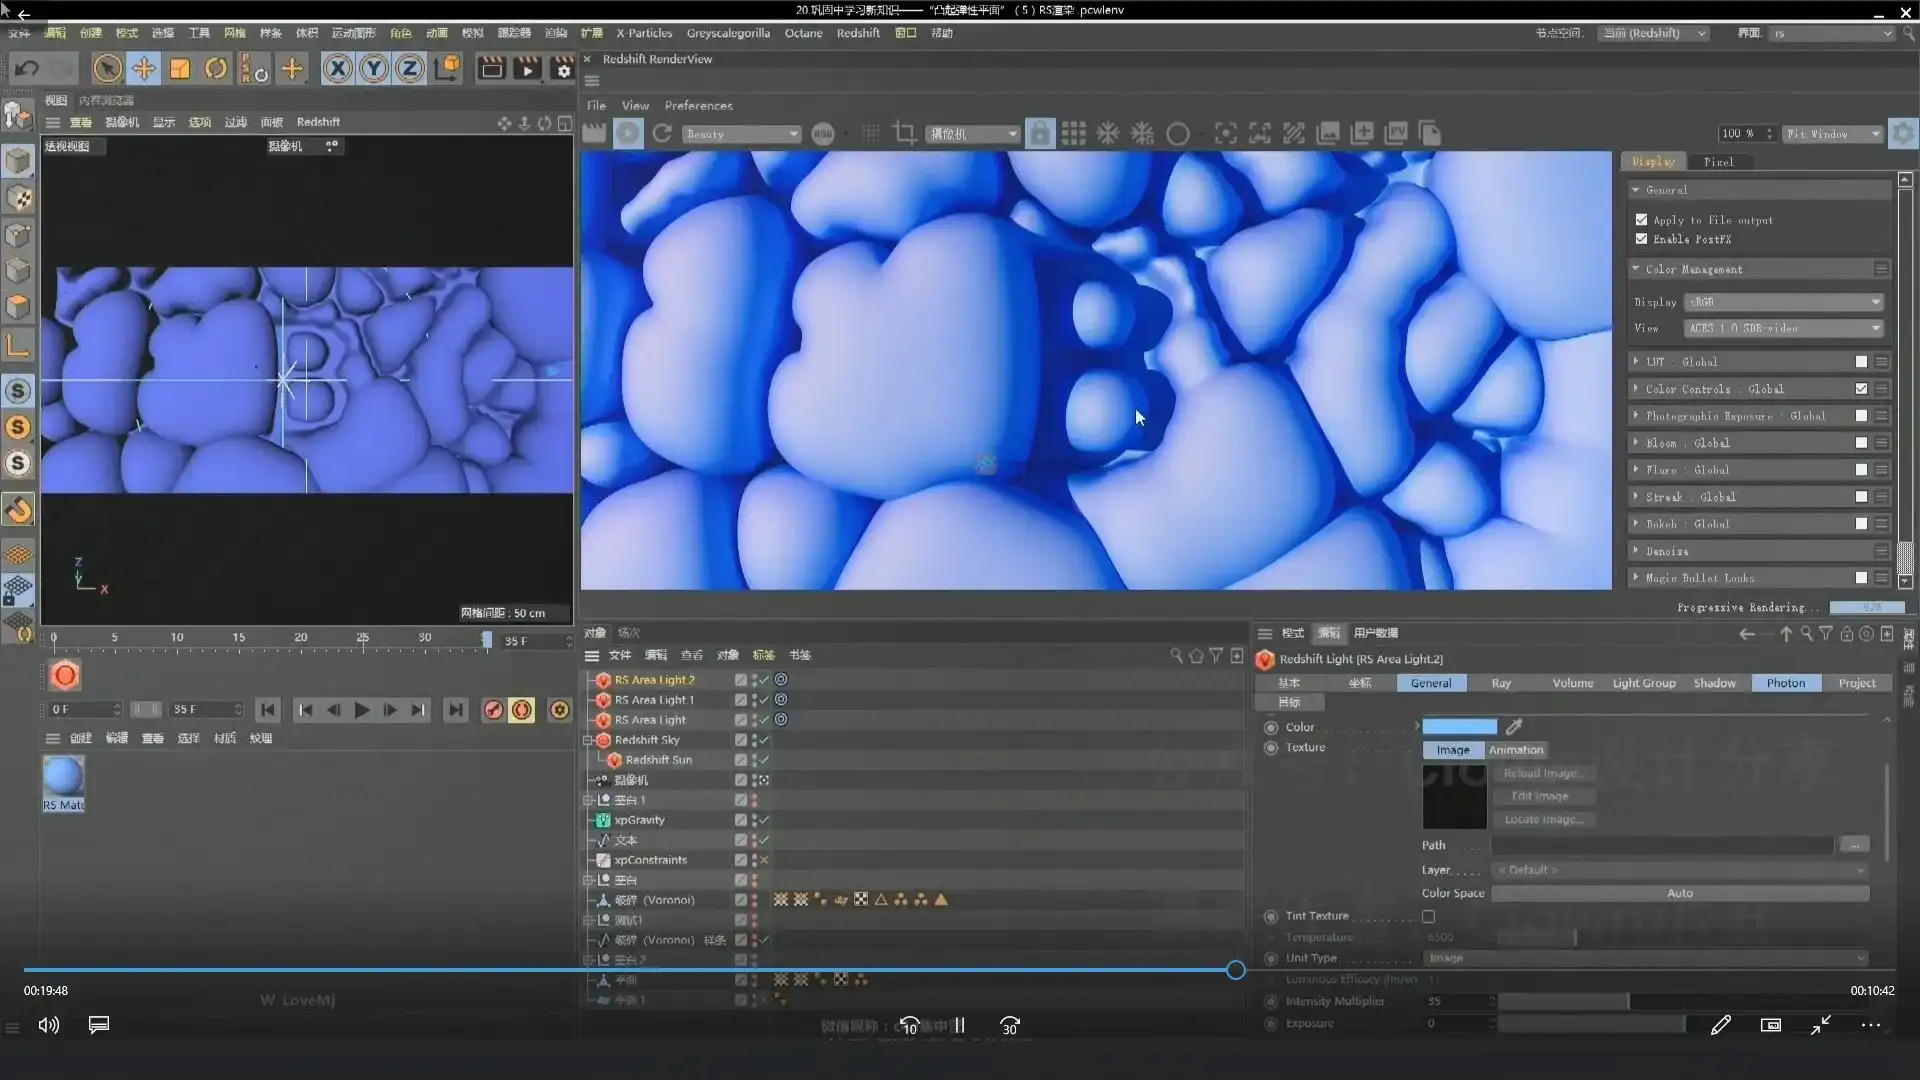1920x1080 pixels.
Task: Open Render Settings from the top toolbar
Action: click(563, 68)
